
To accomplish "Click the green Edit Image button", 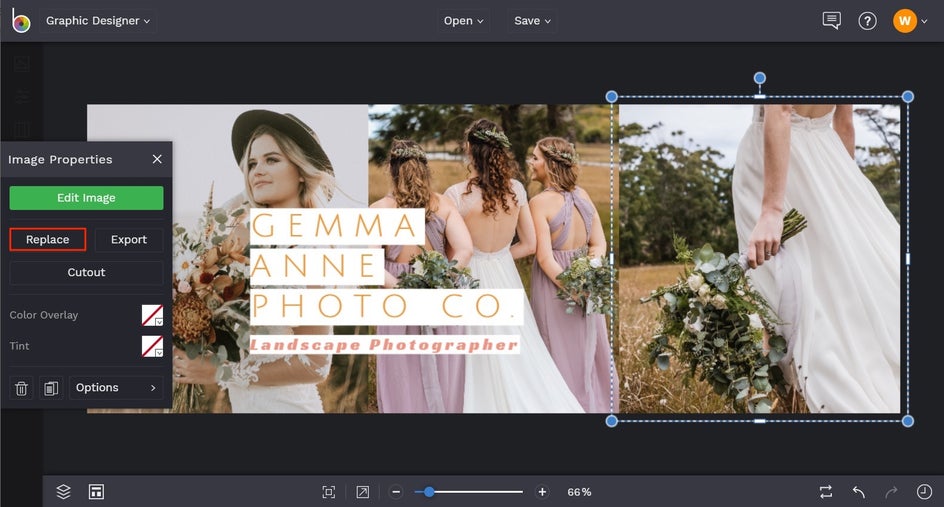I will [86, 198].
